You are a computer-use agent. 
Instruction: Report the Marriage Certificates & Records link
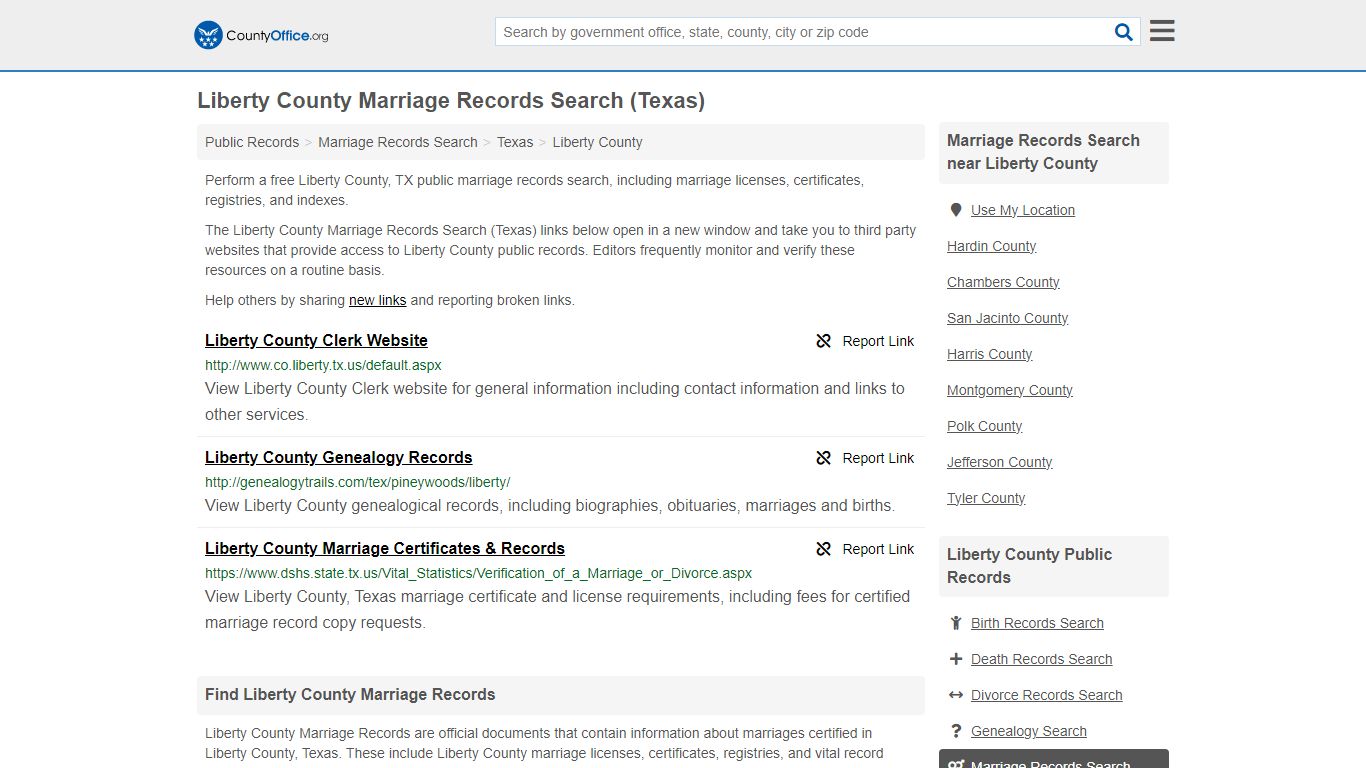[865, 549]
